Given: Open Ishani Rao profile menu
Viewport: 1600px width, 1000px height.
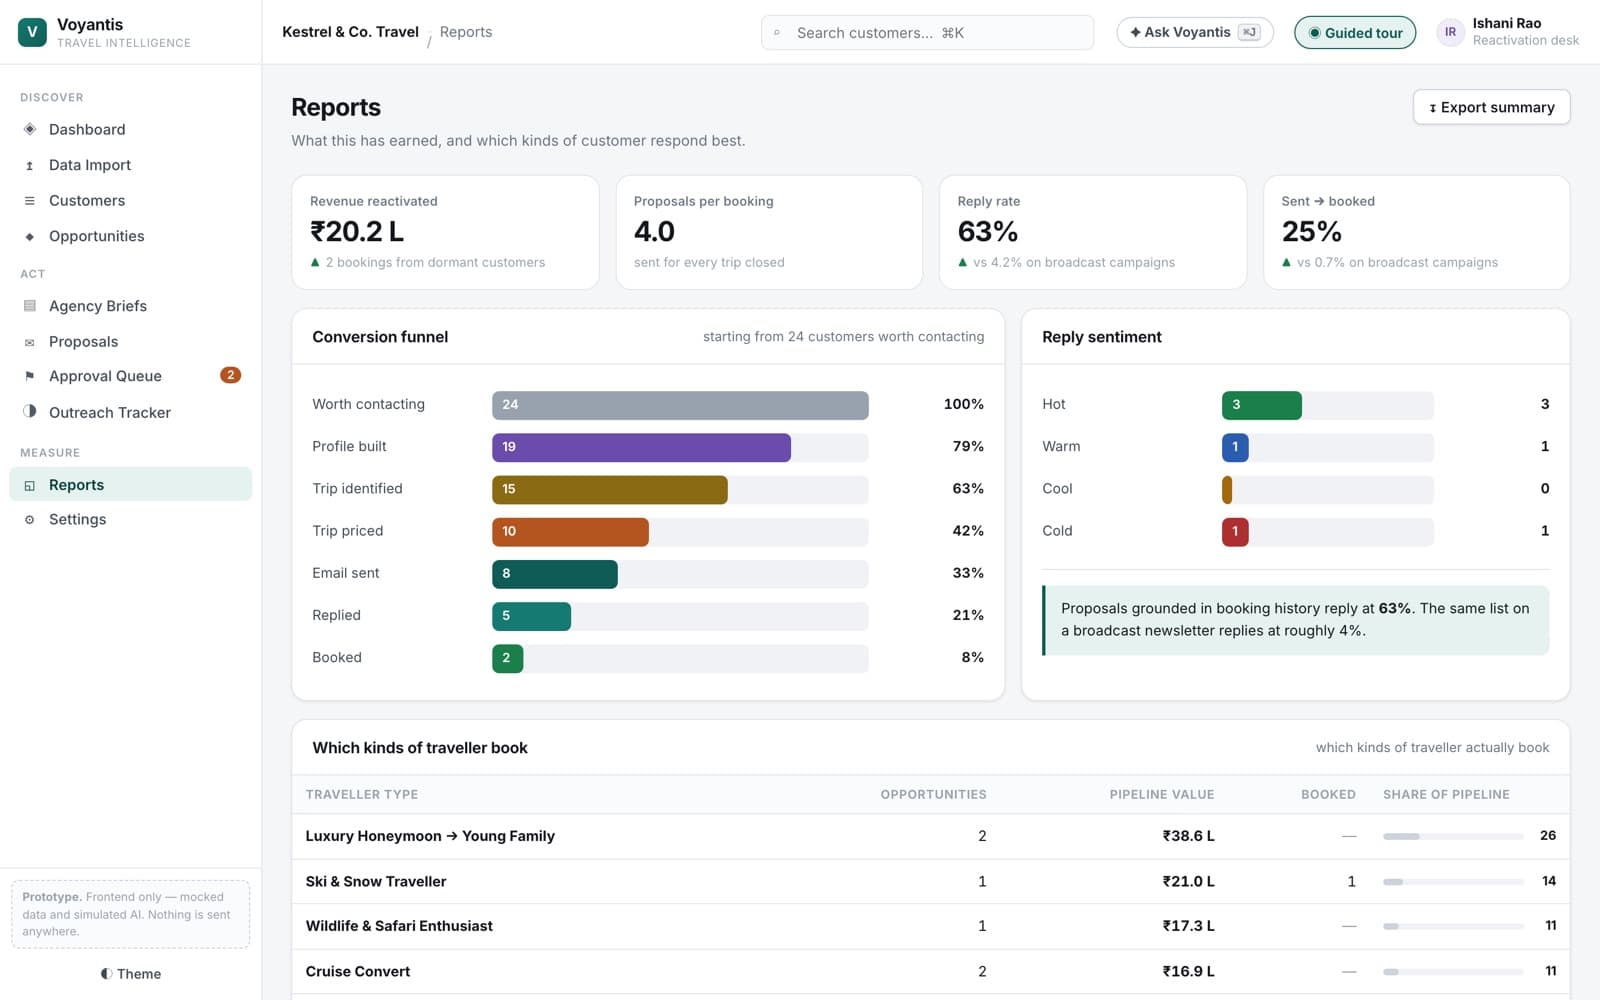Looking at the screenshot, I should (1509, 32).
